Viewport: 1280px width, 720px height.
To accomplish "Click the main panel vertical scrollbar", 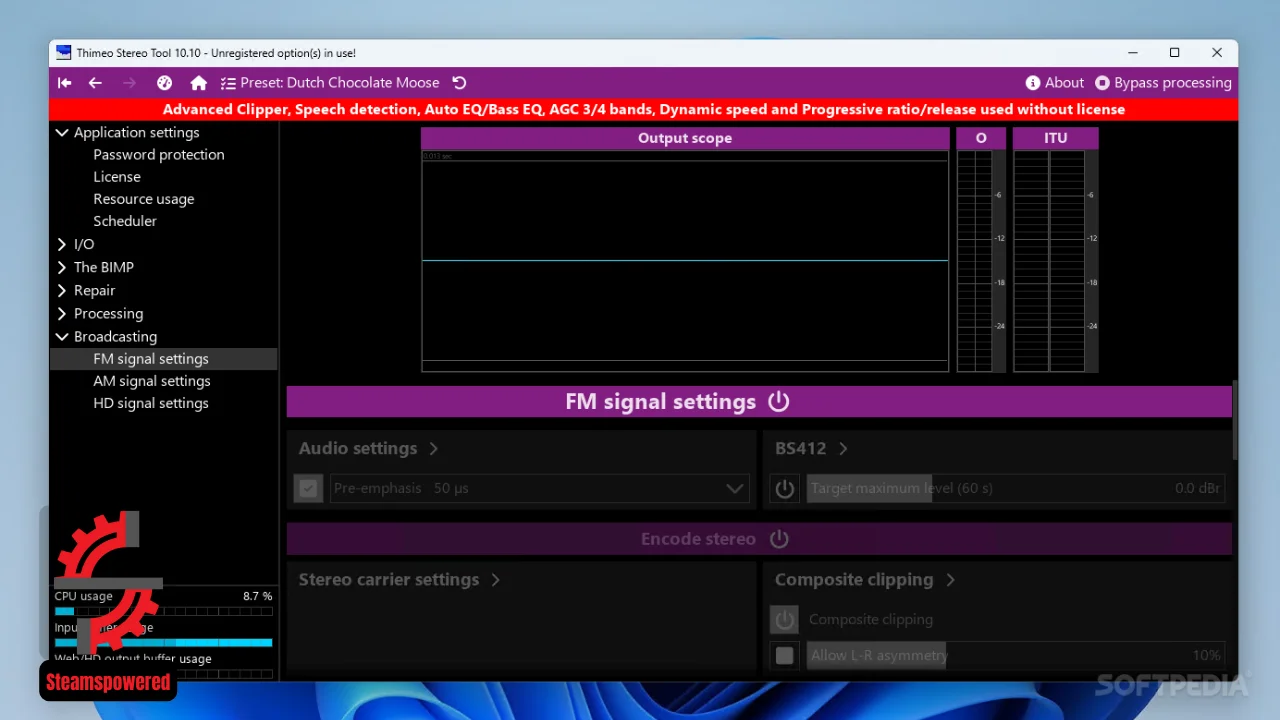I will tap(1235, 420).
